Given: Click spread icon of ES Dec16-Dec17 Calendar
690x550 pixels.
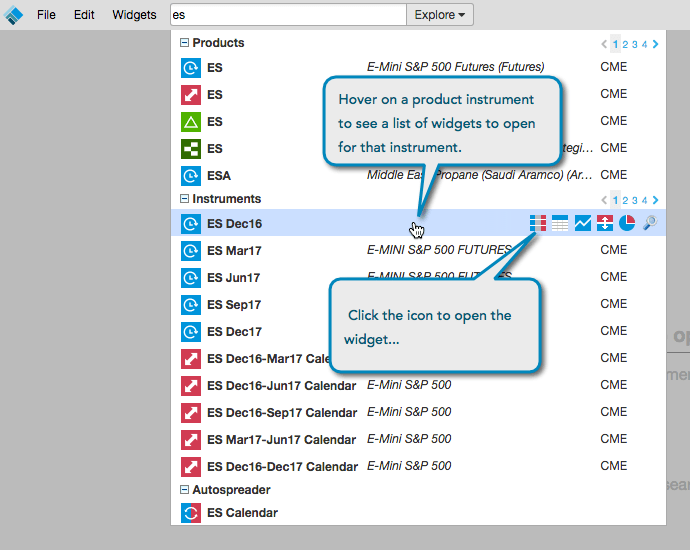Looking at the screenshot, I should [x=191, y=467].
